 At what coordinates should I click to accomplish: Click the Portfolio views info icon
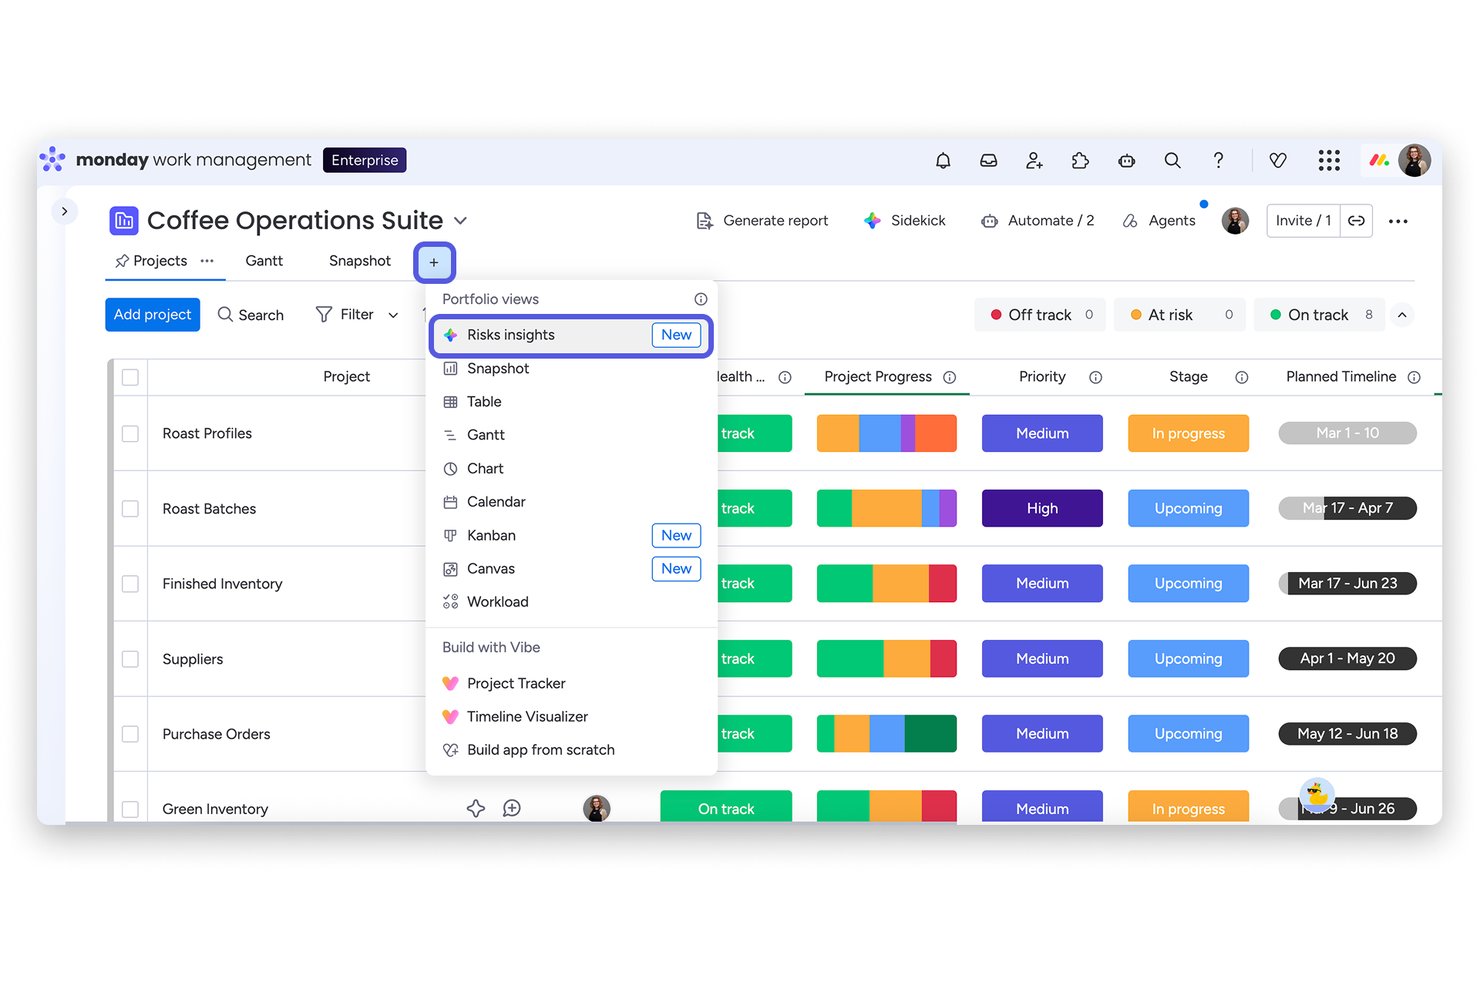click(x=701, y=299)
